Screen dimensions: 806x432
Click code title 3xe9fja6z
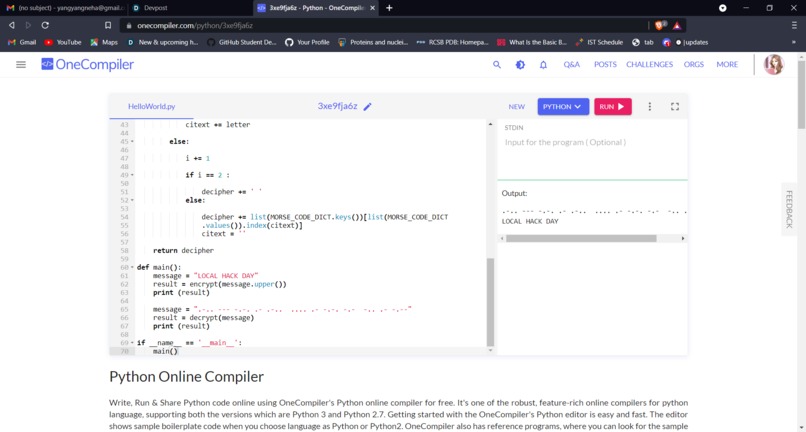coord(337,106)
